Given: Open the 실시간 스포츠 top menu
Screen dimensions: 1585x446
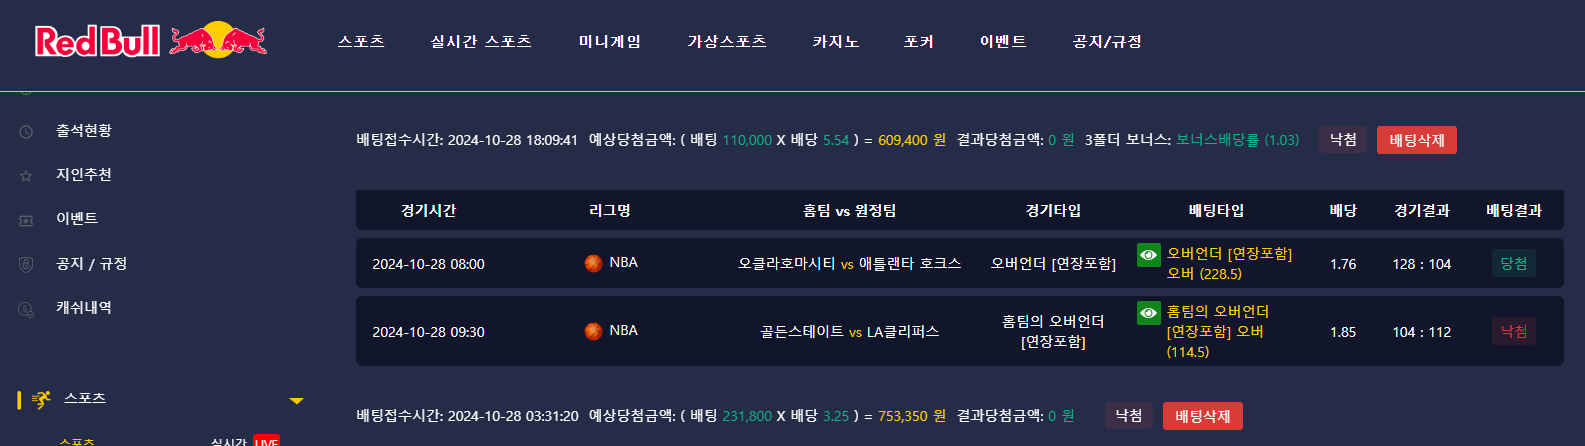Looking at the screenshot, I should (x=481, y=42).
